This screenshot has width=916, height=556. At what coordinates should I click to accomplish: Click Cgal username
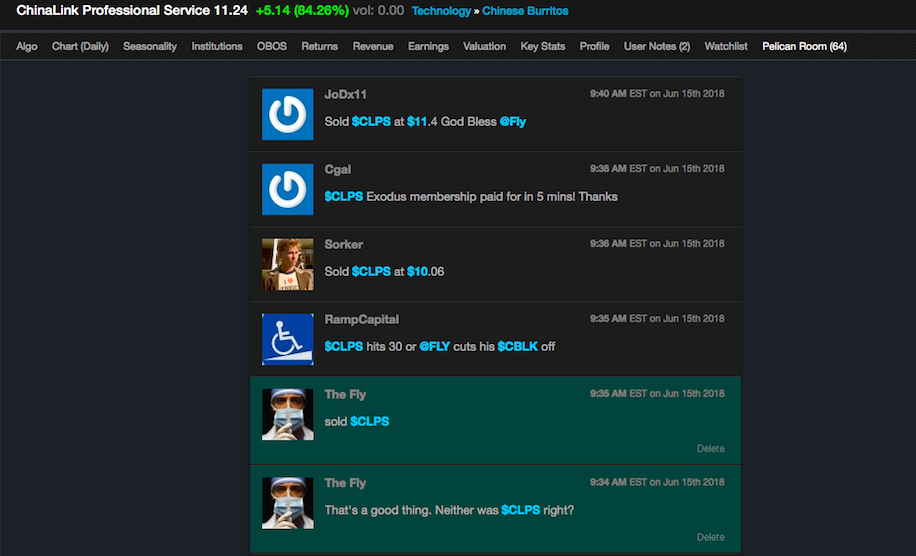coord(338,169)
